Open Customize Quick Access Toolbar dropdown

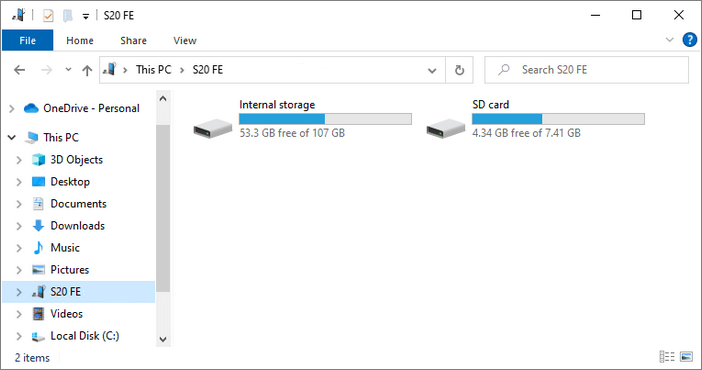pos(86,17)
